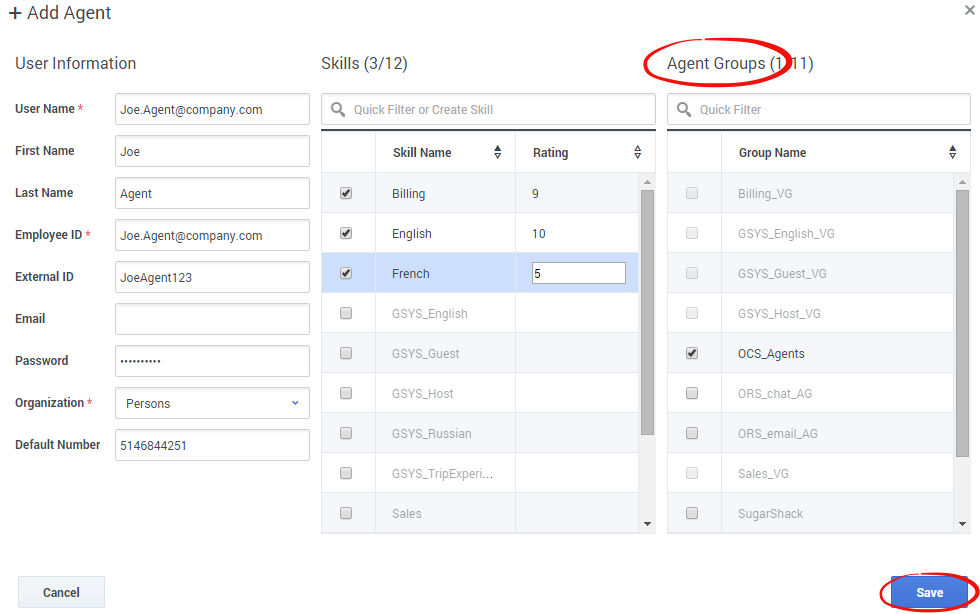Sort skills by Rating column arrows
The height and width of the screenshot is (614, 980).
(638, 153)
